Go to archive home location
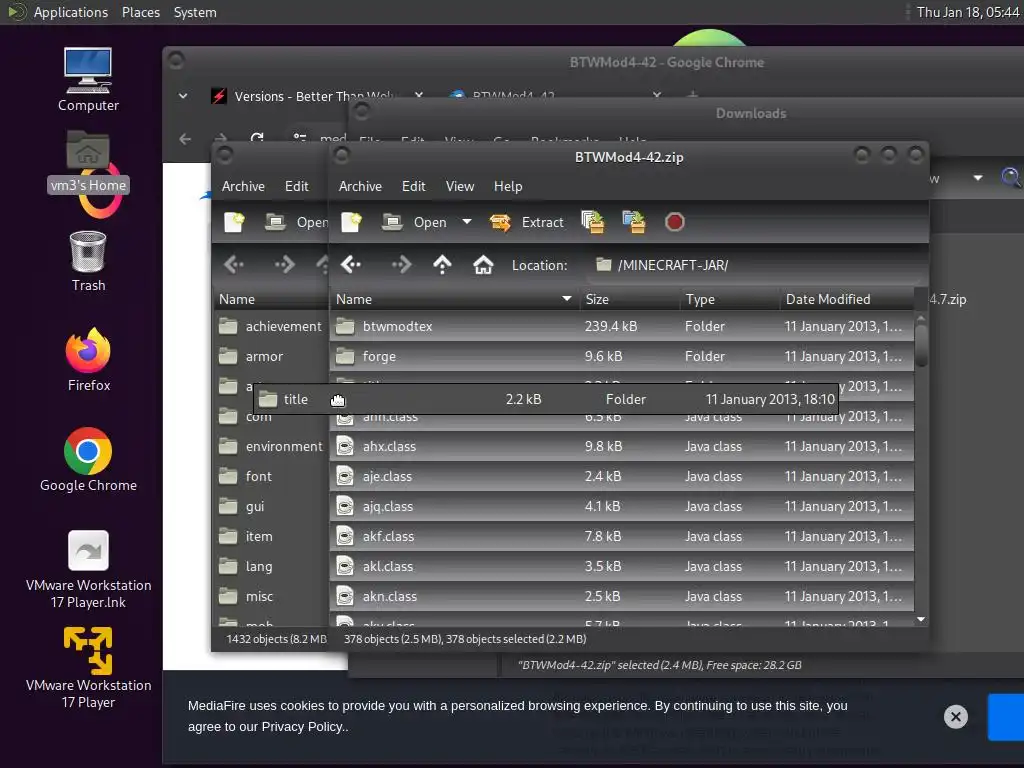Screen dimensions: 1024x768 click(483, 264)
